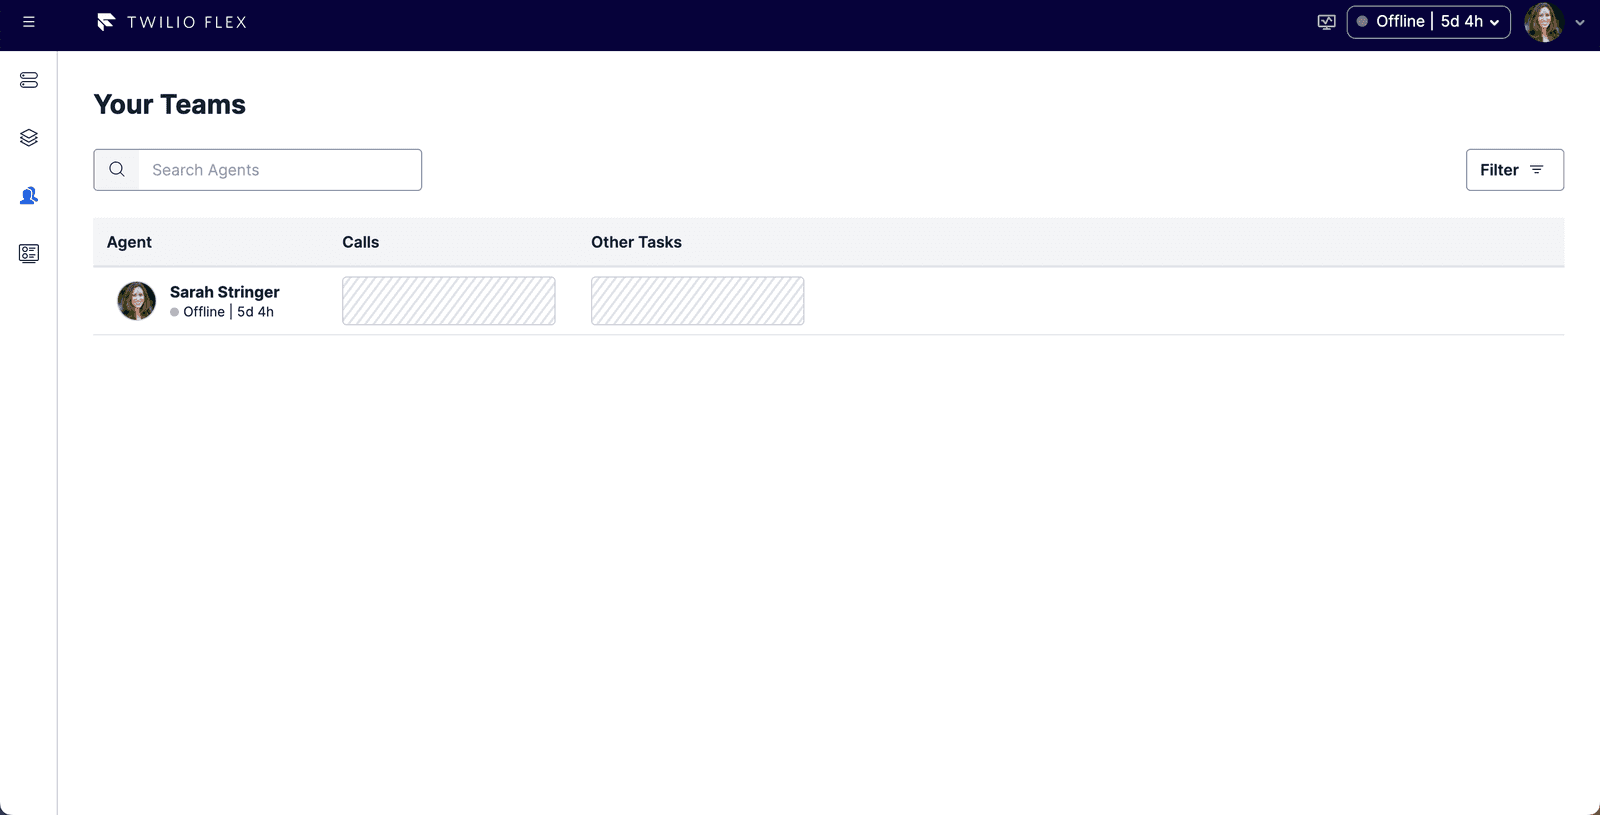Click the Calls column header
1600x815 pixels.
click(360, 242)
